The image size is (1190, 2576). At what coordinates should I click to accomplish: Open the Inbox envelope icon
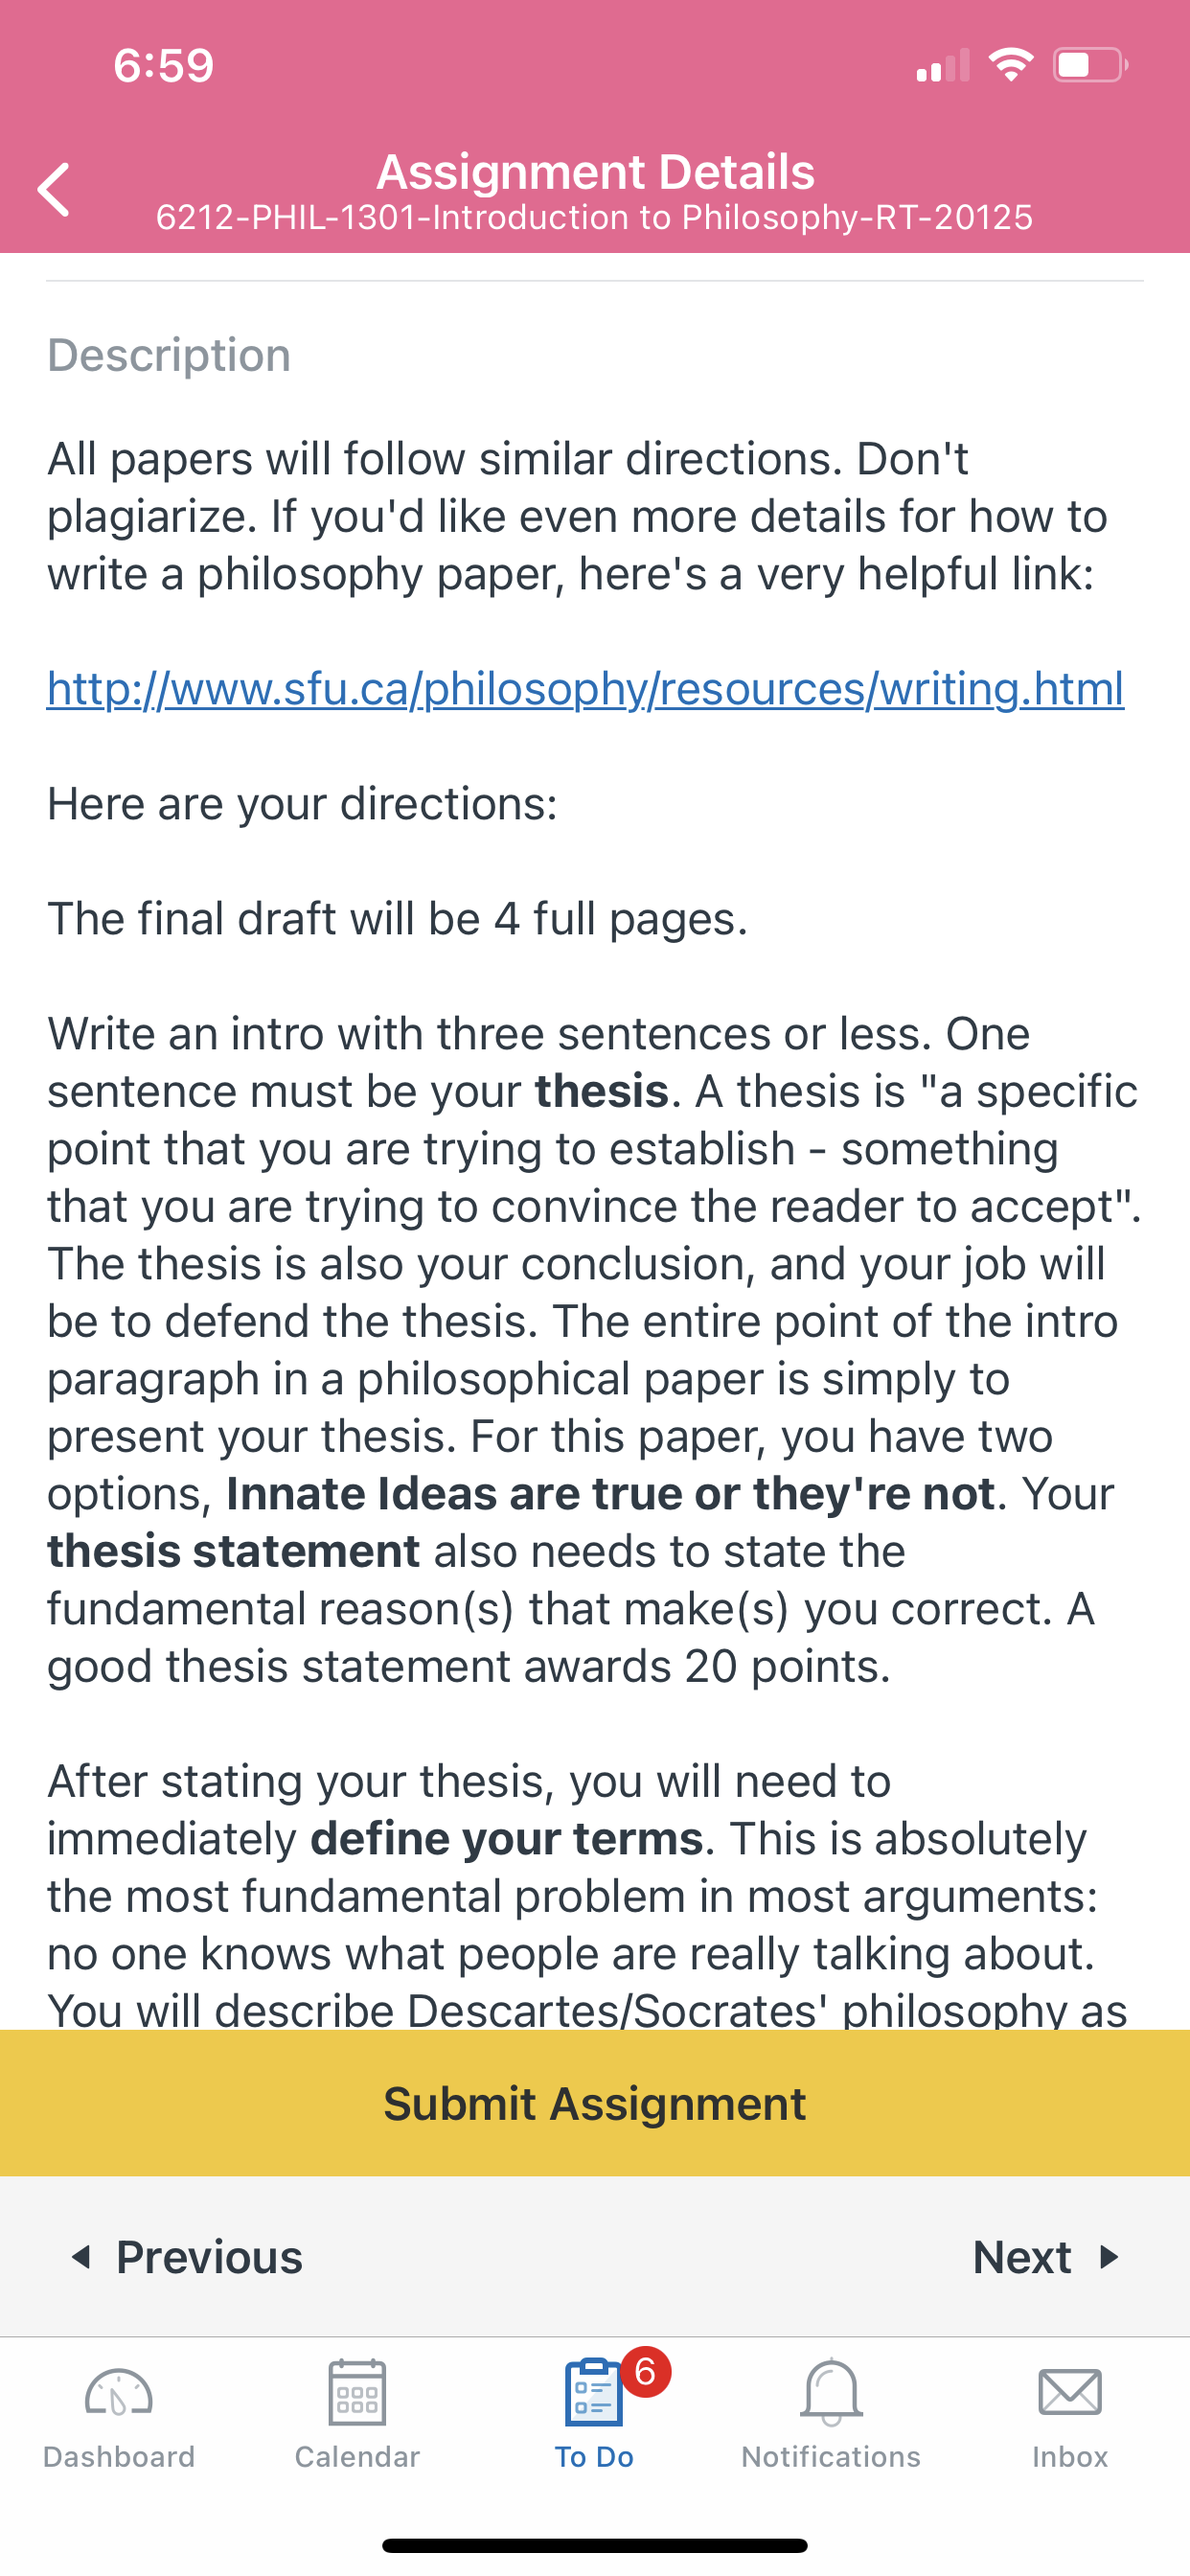point(1070,2392)
